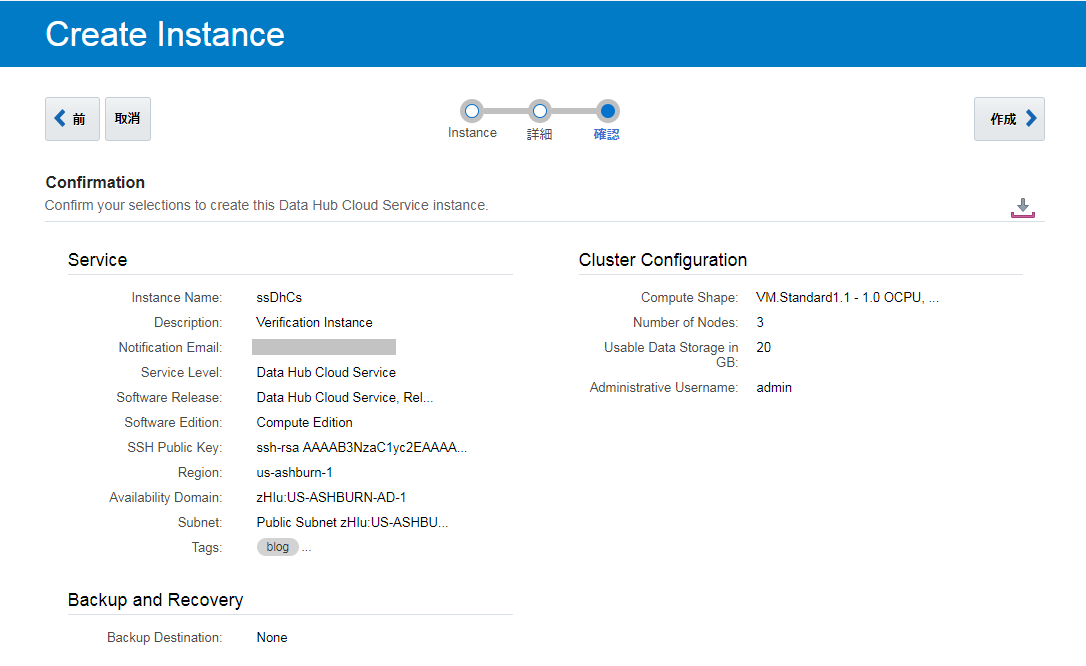Click the Create Instance page title

(165, 34)
